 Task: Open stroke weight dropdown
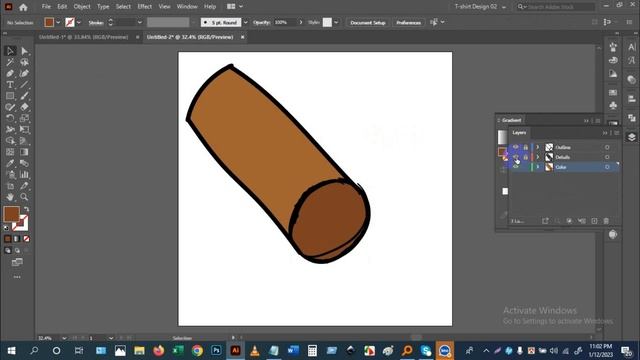tap(140, 22)
